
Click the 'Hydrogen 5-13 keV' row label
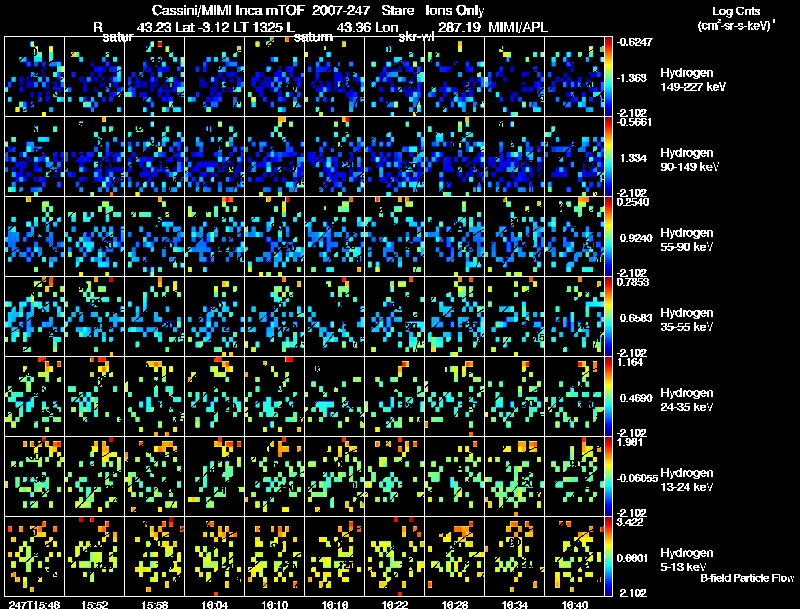pos(687,560)
